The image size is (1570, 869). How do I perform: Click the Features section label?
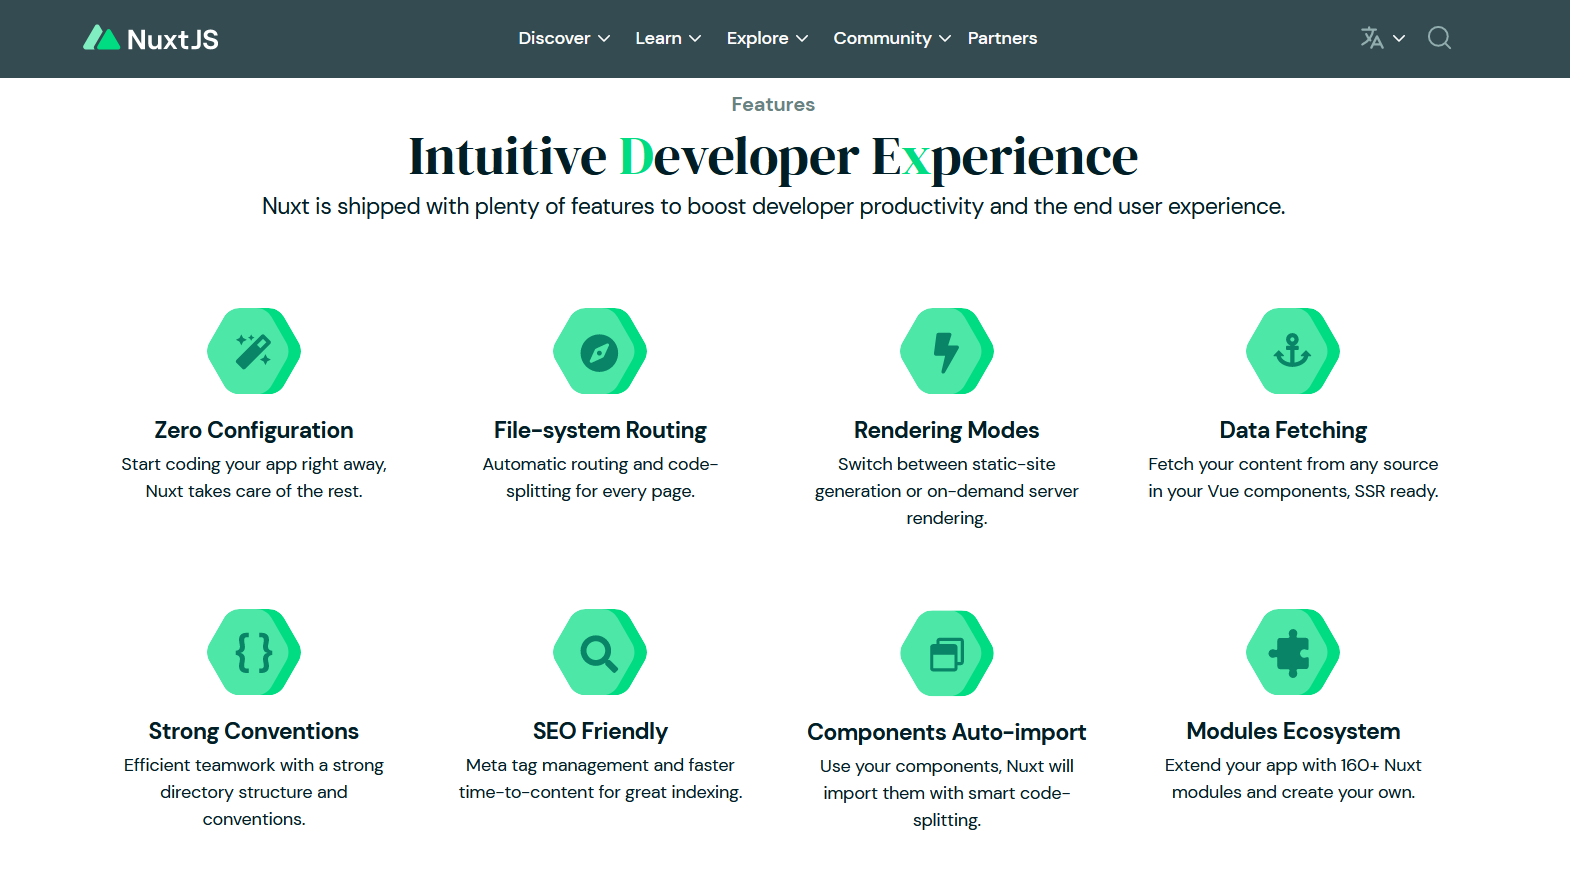pyautogui.click(x=773, y=104)
